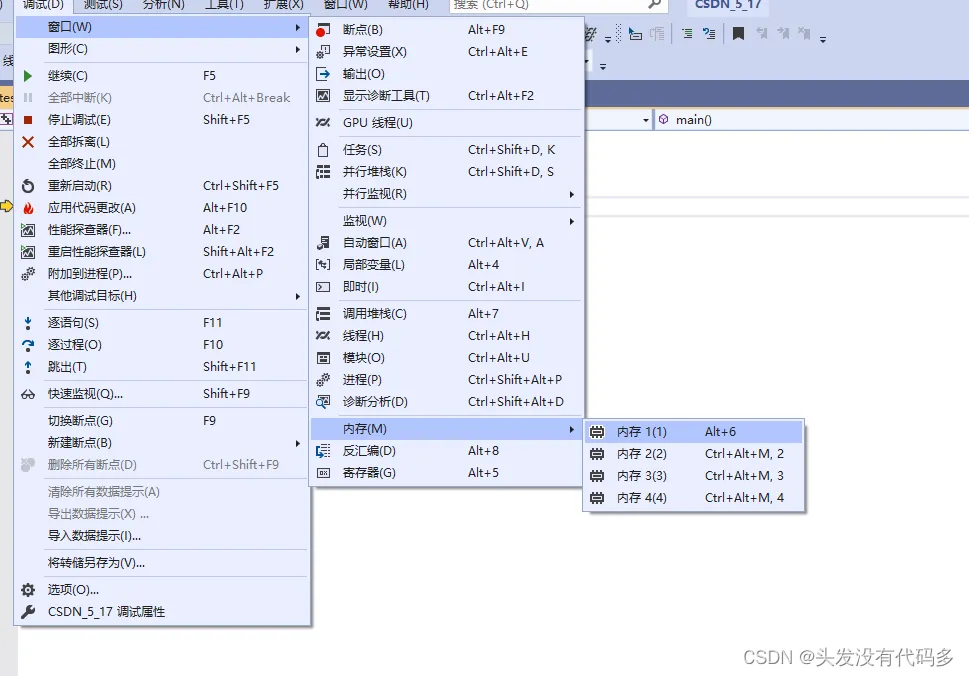
Task: Choose GPU 线程(U) menu entry
Action: 446,123
